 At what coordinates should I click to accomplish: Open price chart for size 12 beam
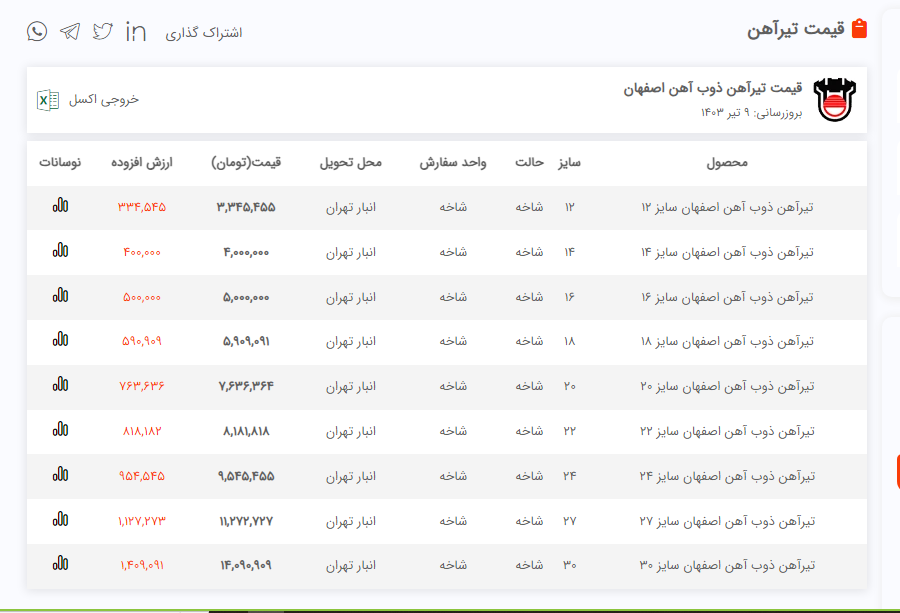click(61, 206)
